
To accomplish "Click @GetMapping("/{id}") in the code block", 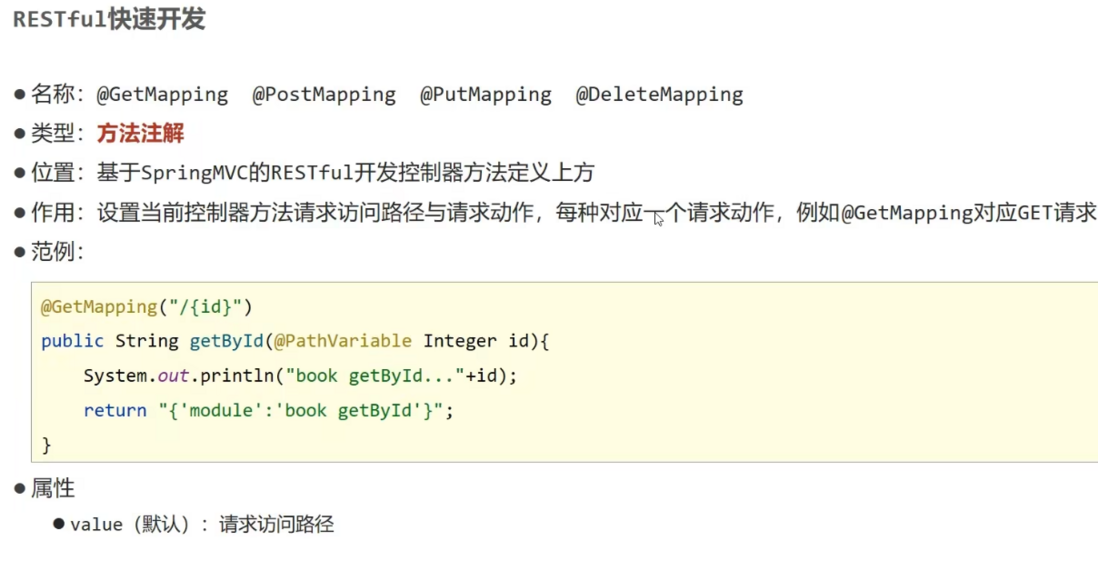I will click(x=146, y=307).
